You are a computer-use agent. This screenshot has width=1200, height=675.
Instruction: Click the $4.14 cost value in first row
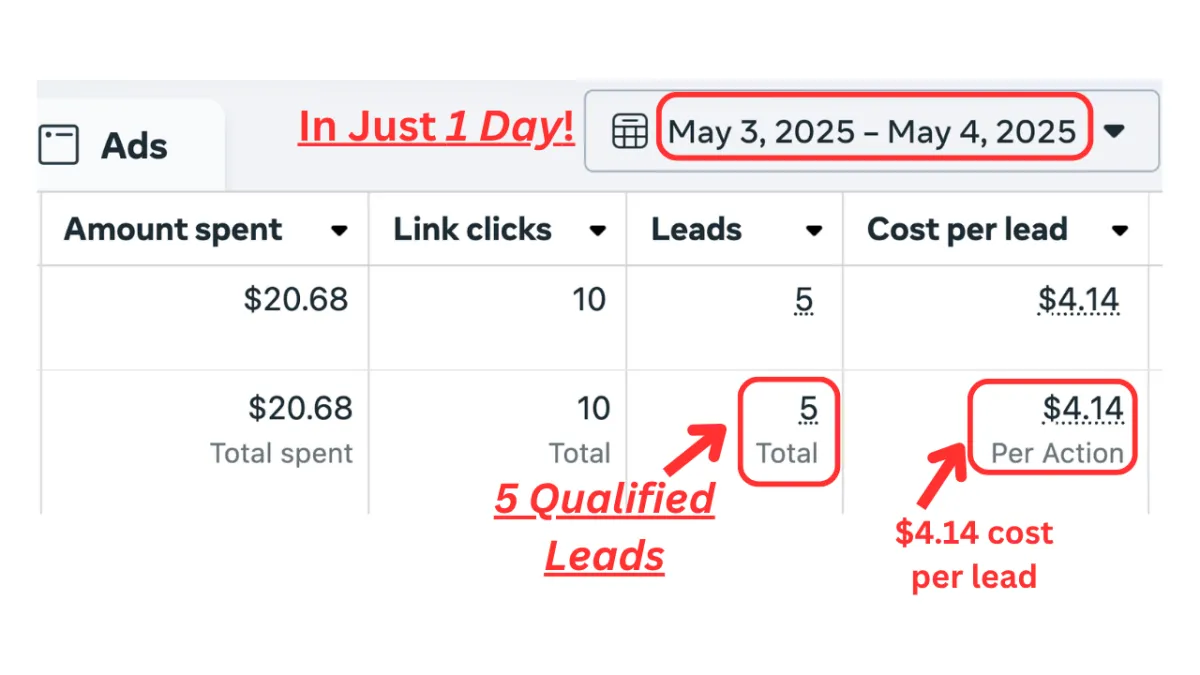(1078, 300)
